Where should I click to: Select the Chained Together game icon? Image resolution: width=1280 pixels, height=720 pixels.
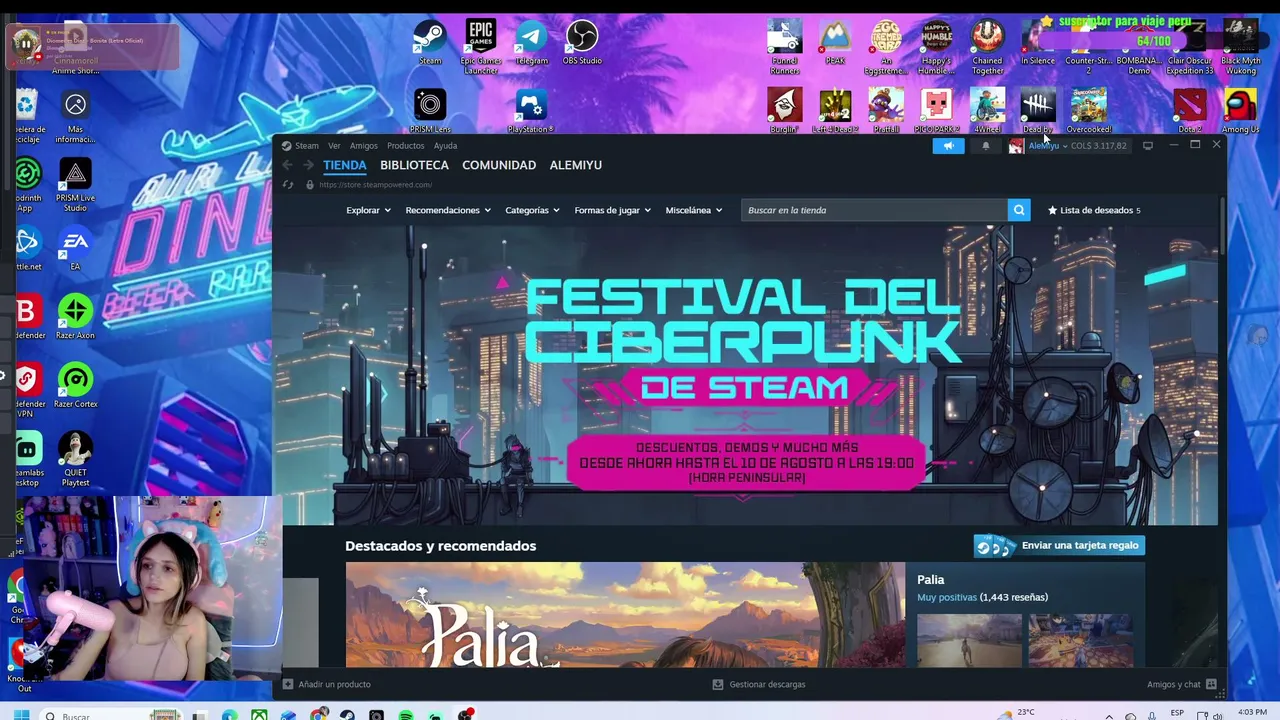(x=987, y=46)
